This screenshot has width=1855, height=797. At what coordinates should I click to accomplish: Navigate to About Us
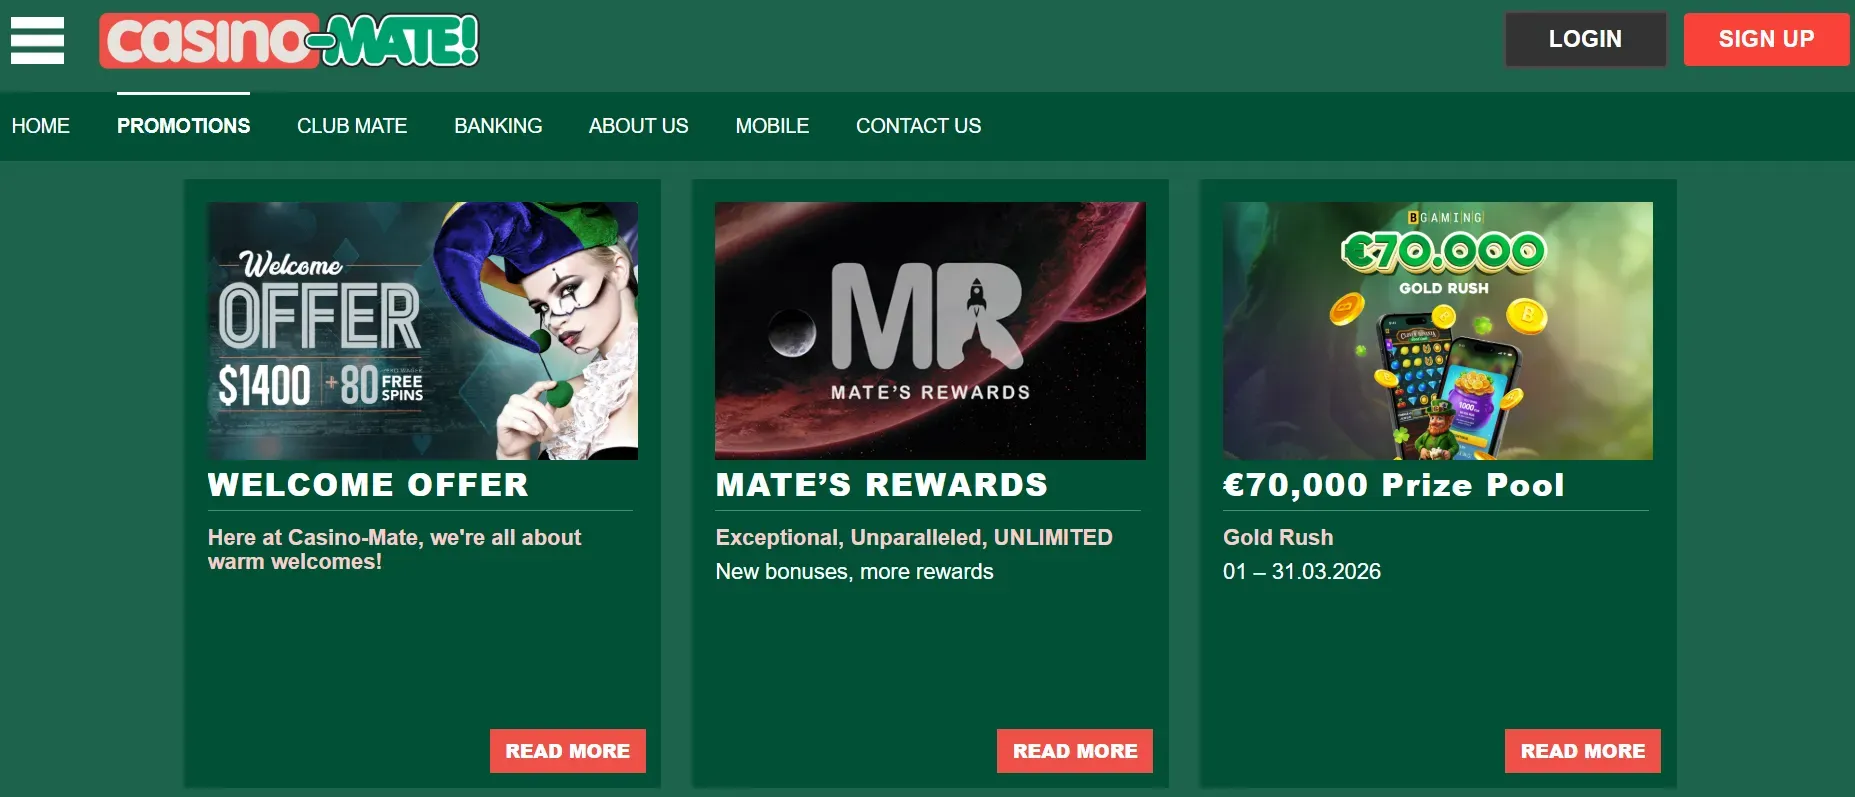pos(638,126)
